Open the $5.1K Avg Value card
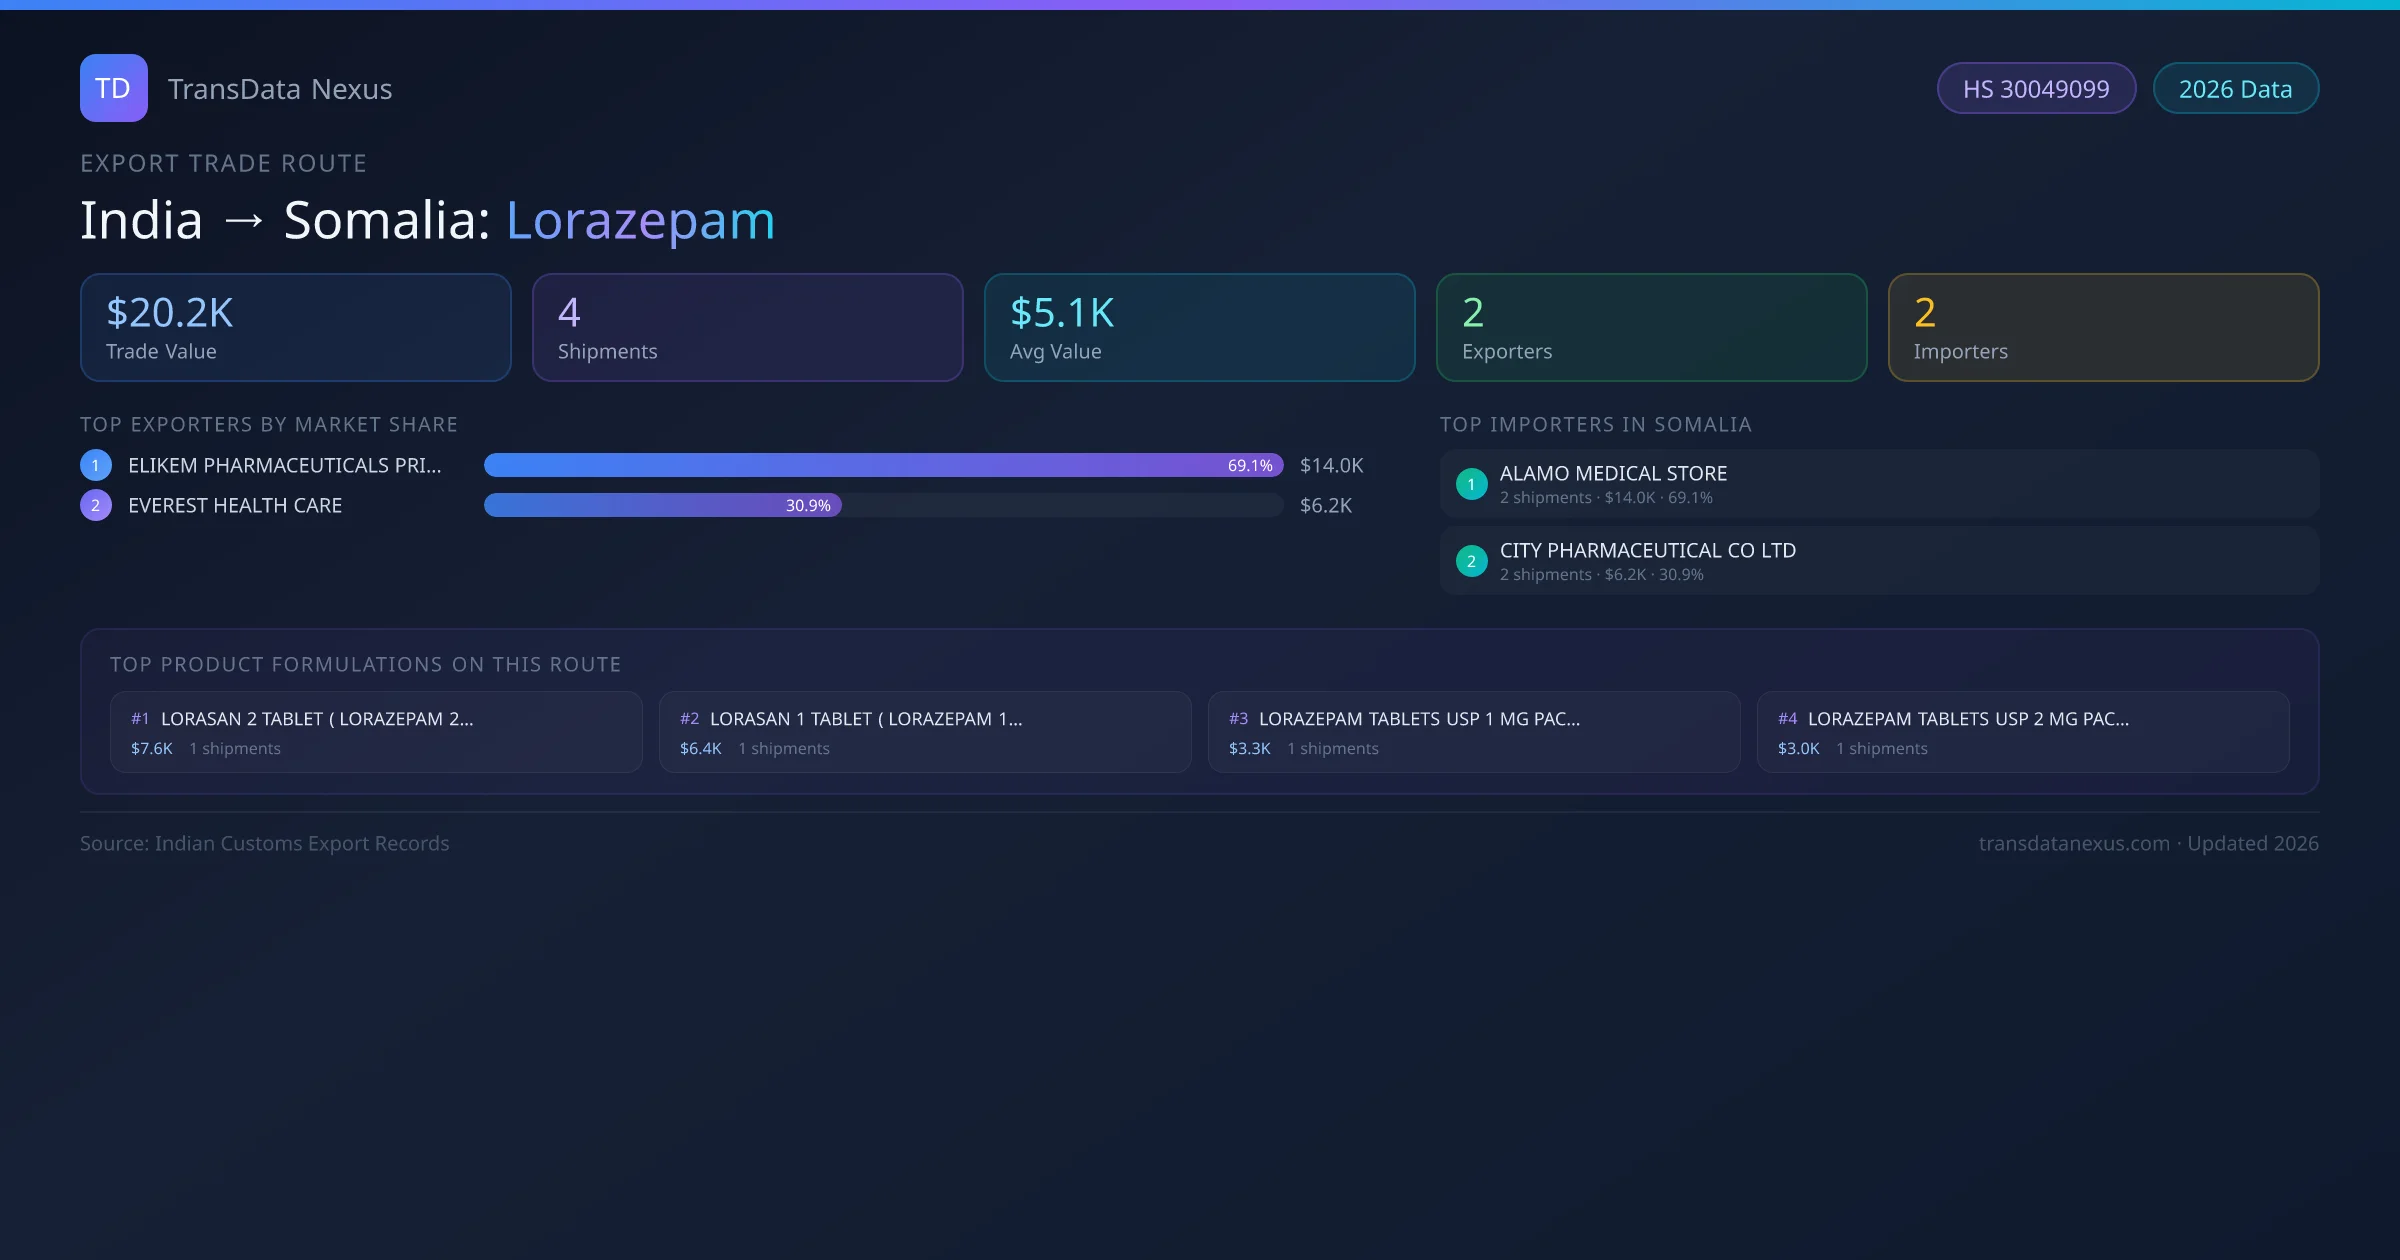Viewport: 2400px width, 1260px height. pos(1199,328)
